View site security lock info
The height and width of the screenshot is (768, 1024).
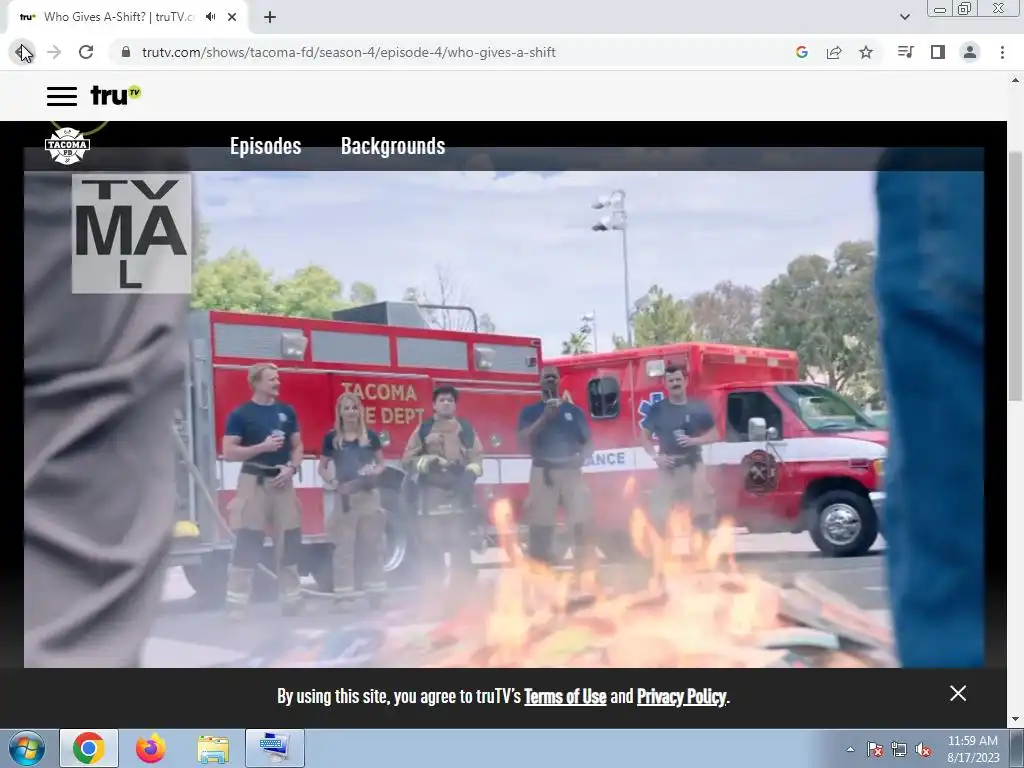coord(126,52)
